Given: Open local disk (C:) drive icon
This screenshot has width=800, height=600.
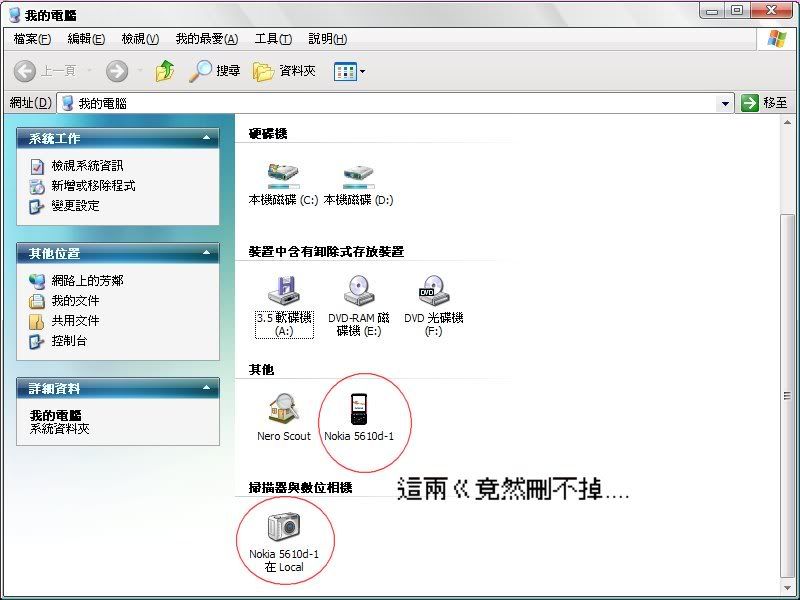Looking at the screenshot, I should [283, 176].
